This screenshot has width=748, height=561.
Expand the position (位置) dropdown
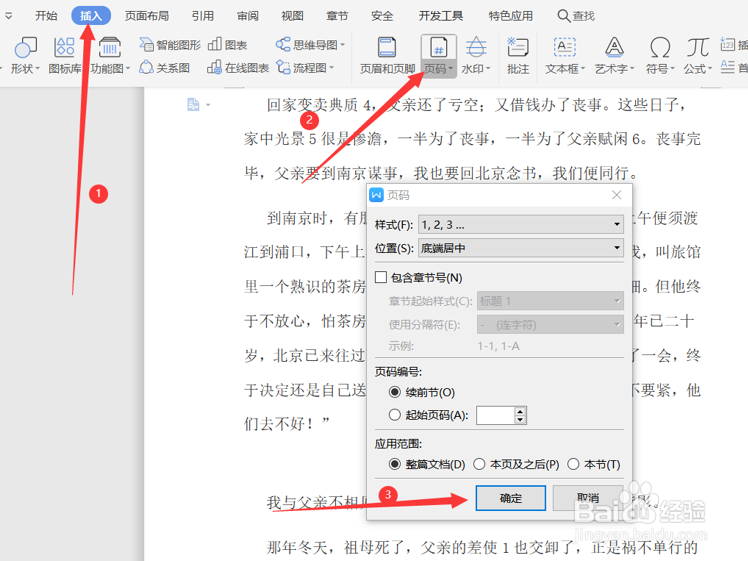[521, 248]
